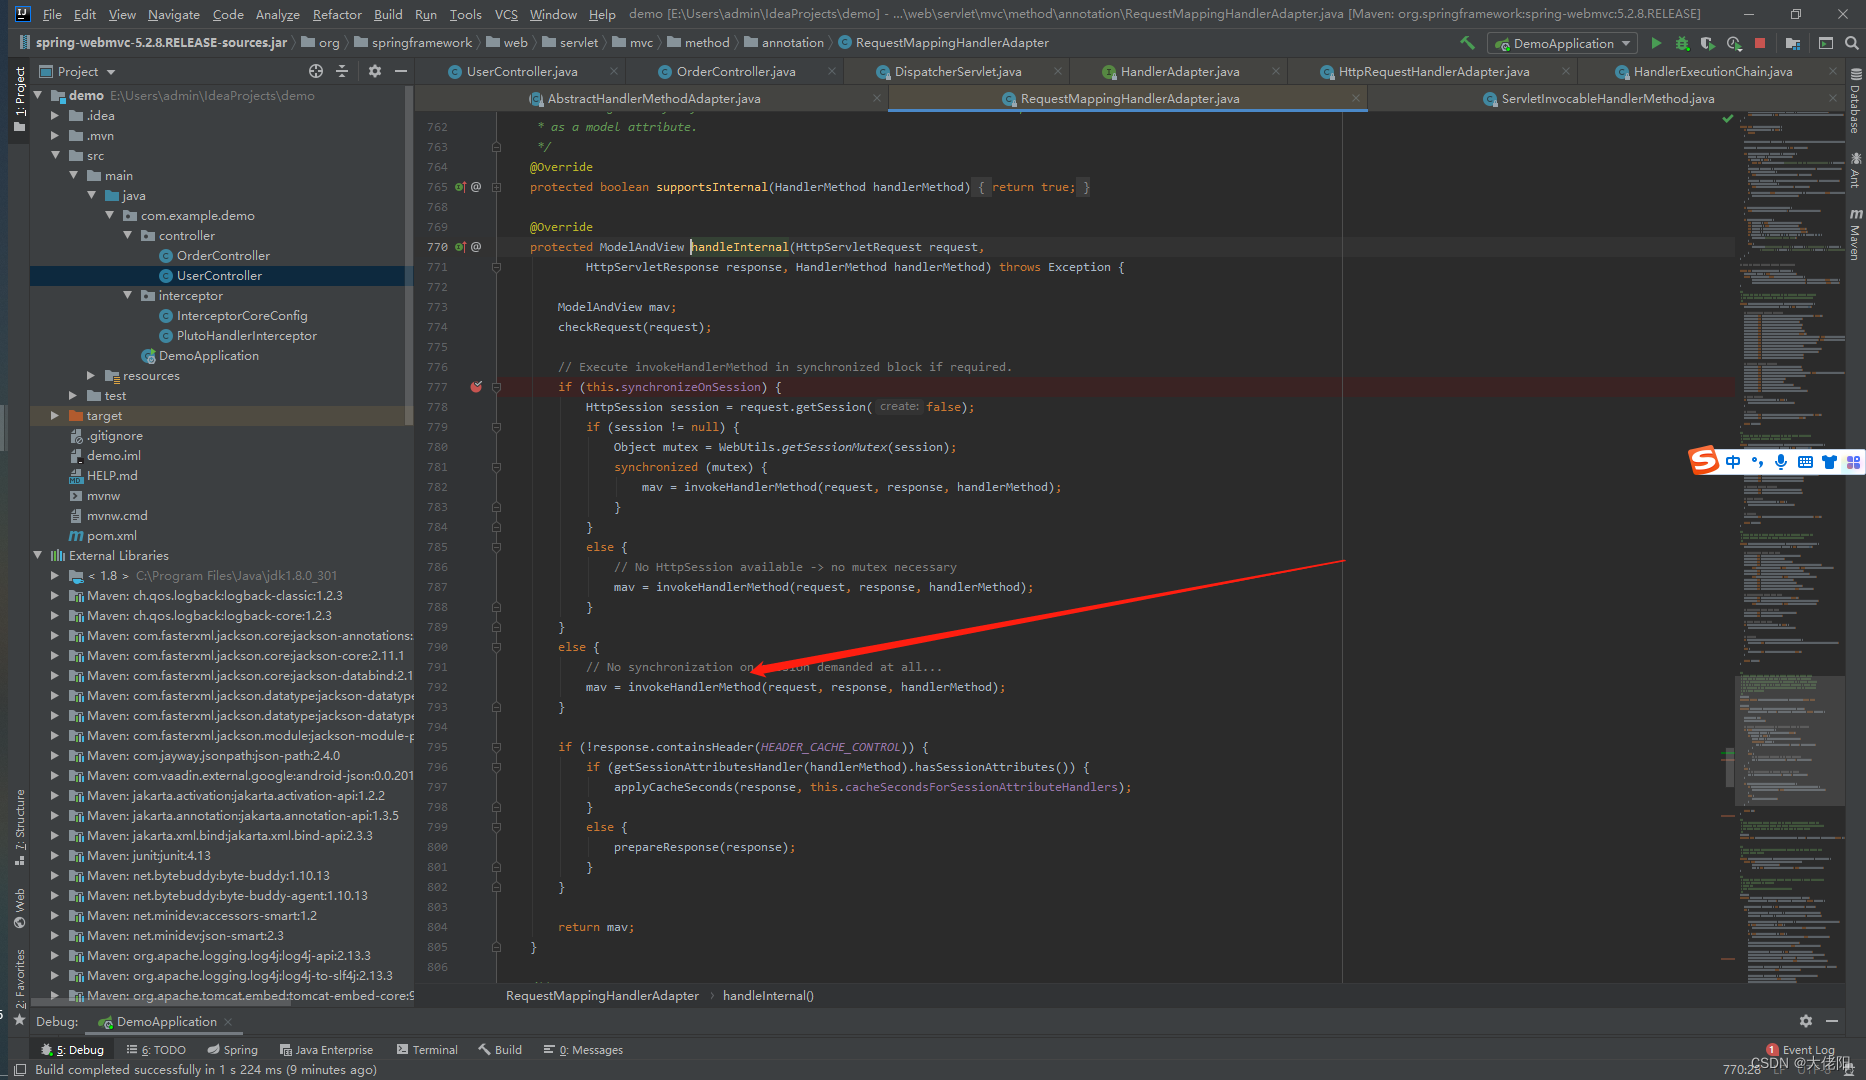Viewport: 1866px width, 1080px height.
Task: Click the locate/scroll-from-source icon in Project panel
Action: pyautogui.click(x=316, y=71)
